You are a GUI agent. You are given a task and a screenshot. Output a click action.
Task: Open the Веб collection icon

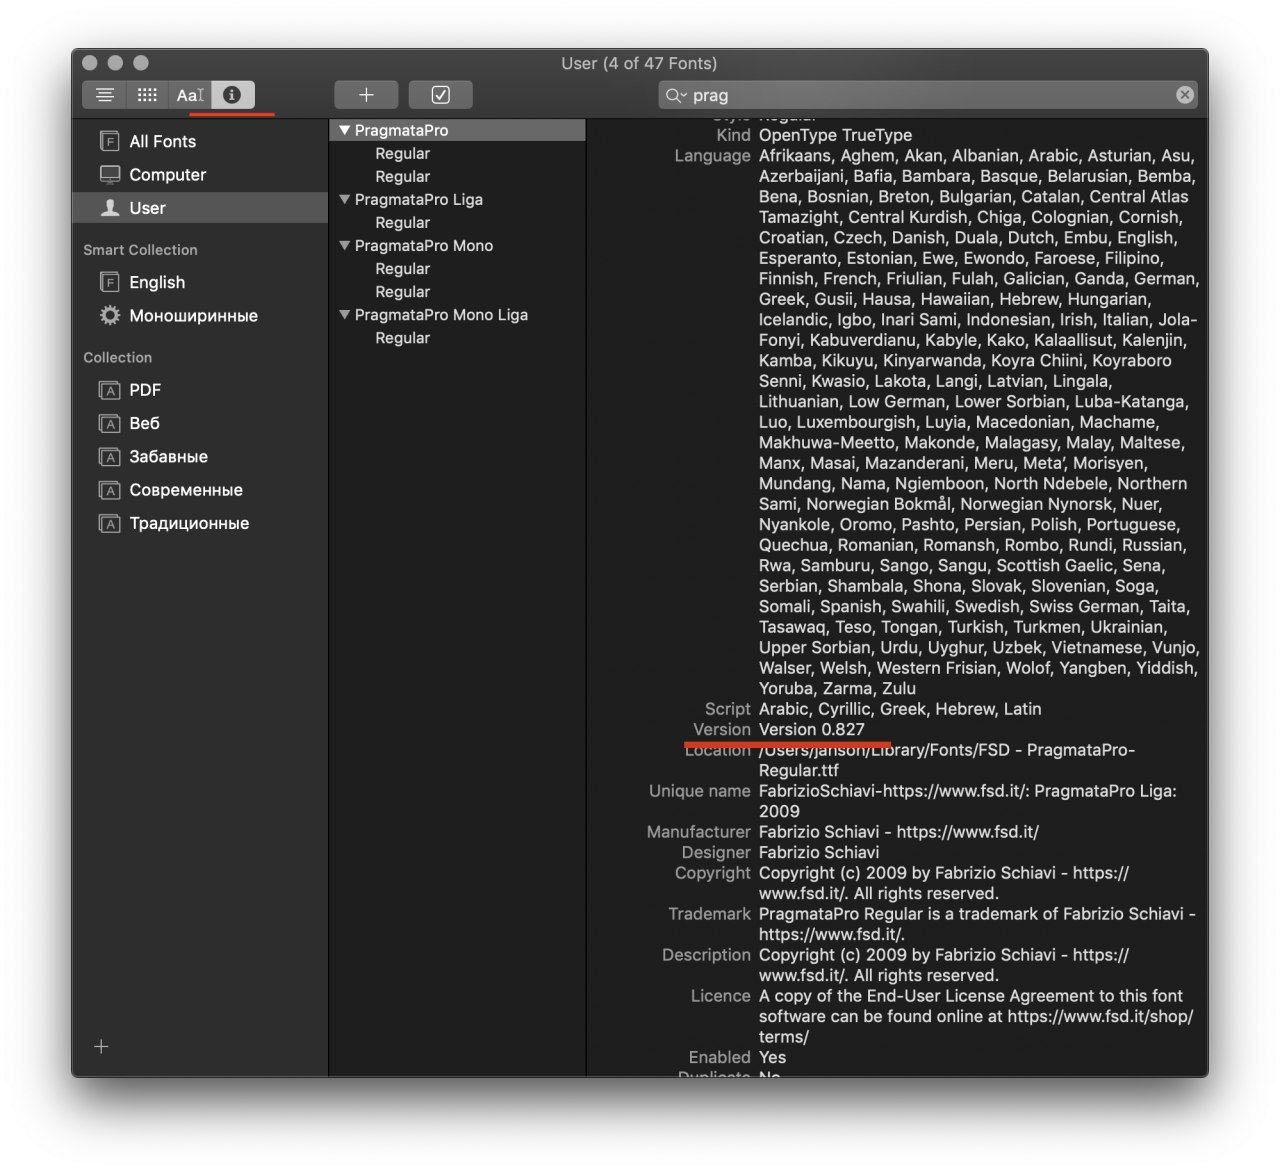tap(110, 423)
